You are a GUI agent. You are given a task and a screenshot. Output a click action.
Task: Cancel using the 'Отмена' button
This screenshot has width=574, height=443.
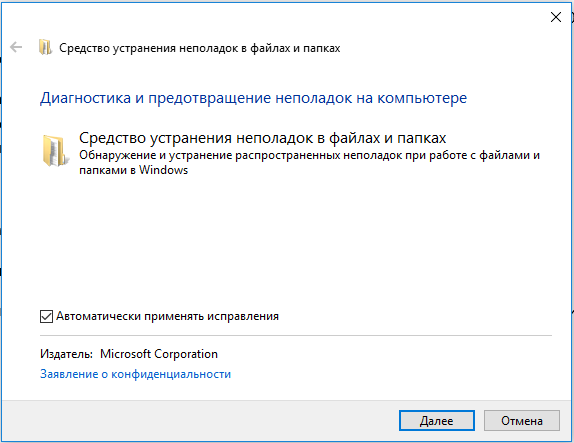click(x=522, y=421)
